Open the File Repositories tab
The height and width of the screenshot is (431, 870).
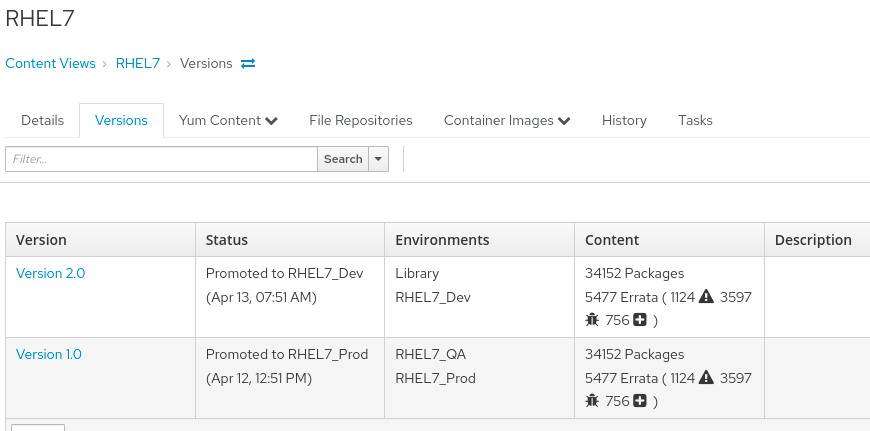point(361,120)
